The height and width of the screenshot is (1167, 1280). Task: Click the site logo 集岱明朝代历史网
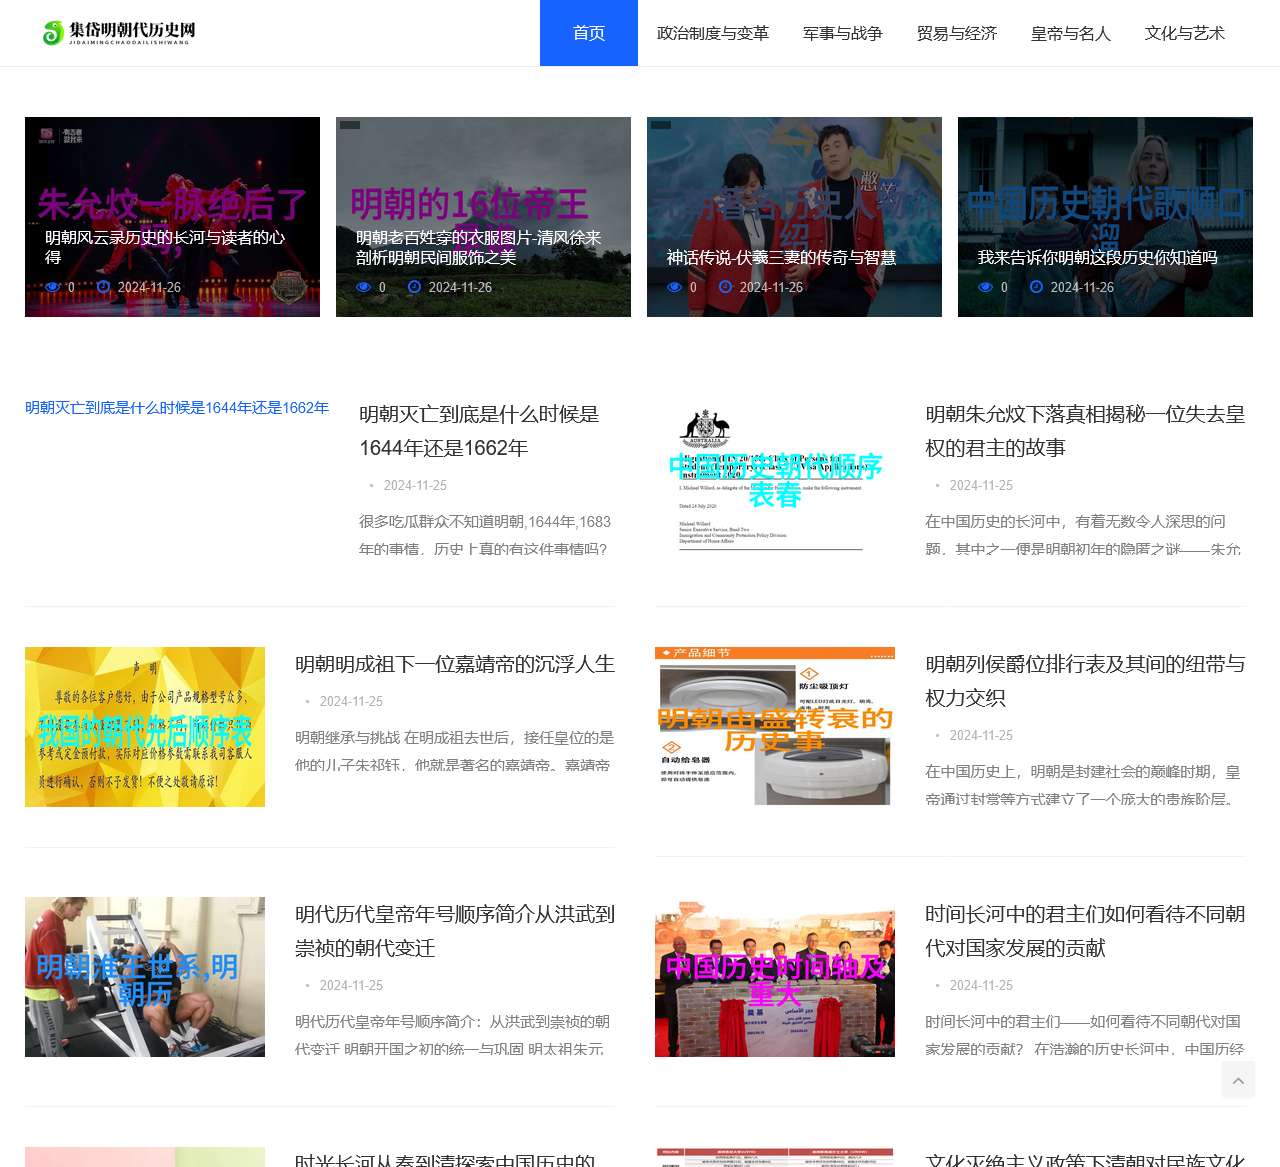pyautogui.click(x=118, y=33)
